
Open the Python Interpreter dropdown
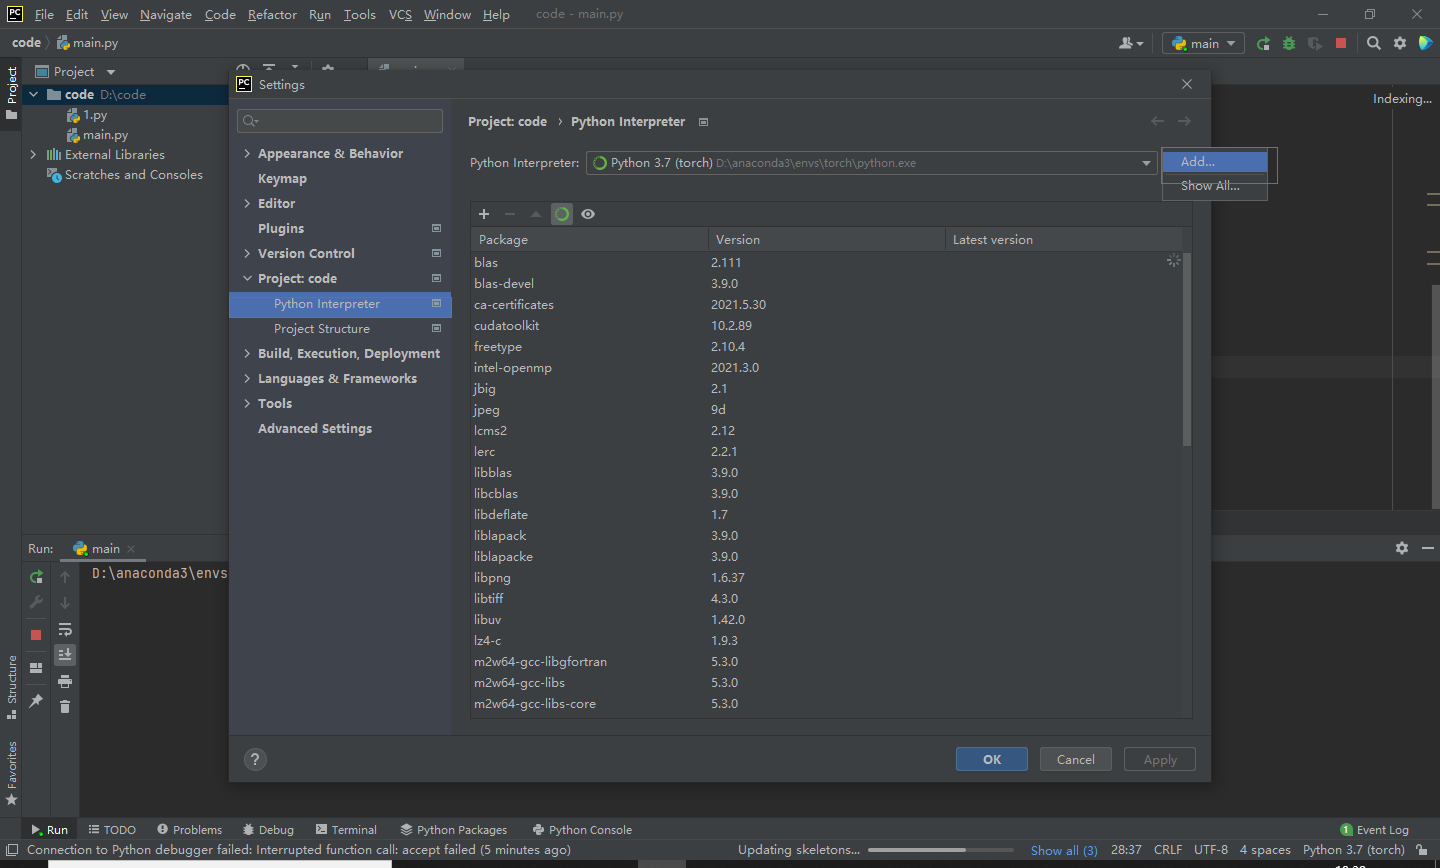tap(871, 163)
